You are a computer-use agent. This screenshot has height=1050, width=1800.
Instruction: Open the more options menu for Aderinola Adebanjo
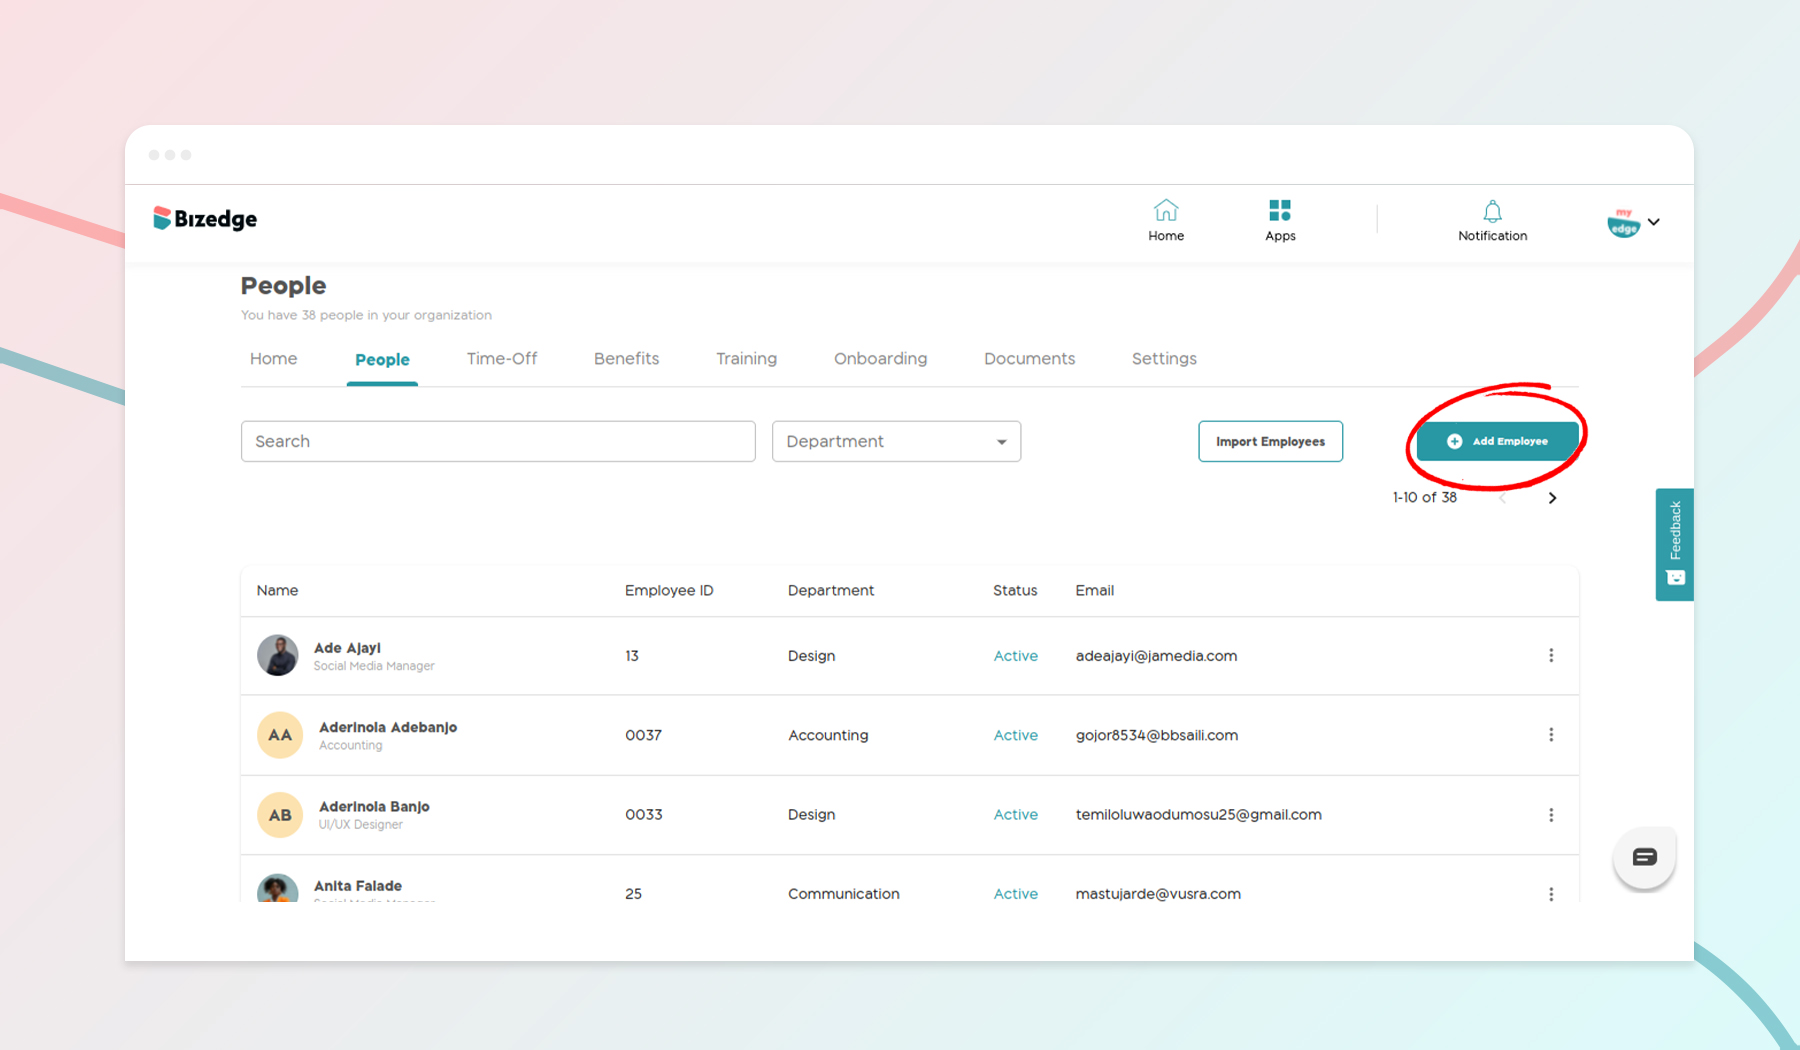(1550, 735)
